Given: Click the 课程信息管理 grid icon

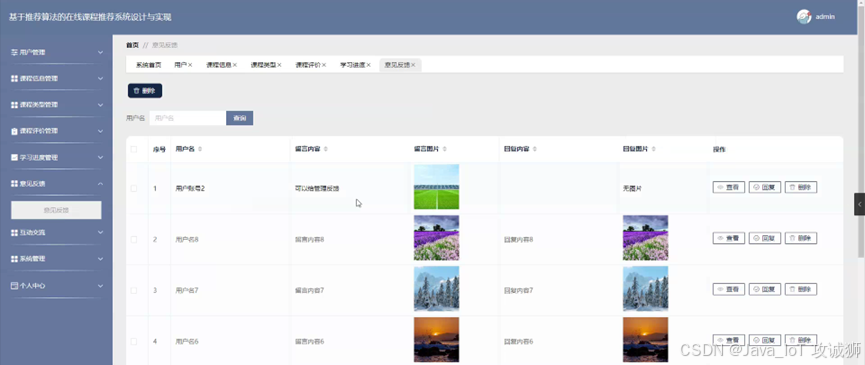Looking at the screenshot, I should point(14,79).
